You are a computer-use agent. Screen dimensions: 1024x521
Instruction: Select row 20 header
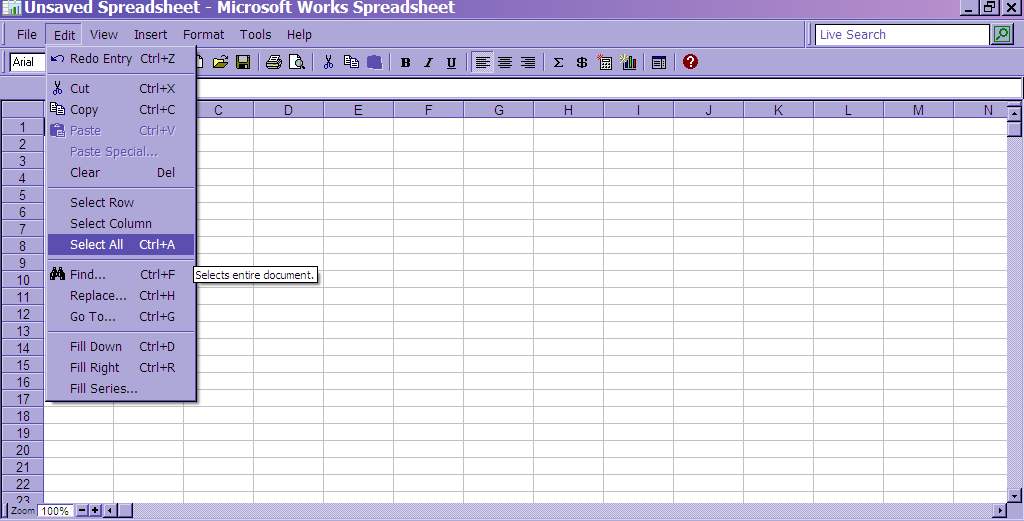22,450
